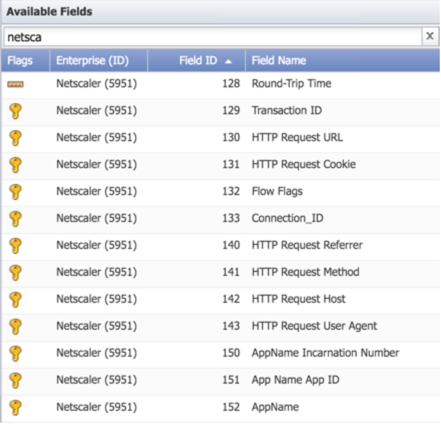Screen dimensions: 441x426
Task: Select the key icon in Flow Flags row
Action: point(15,192)
